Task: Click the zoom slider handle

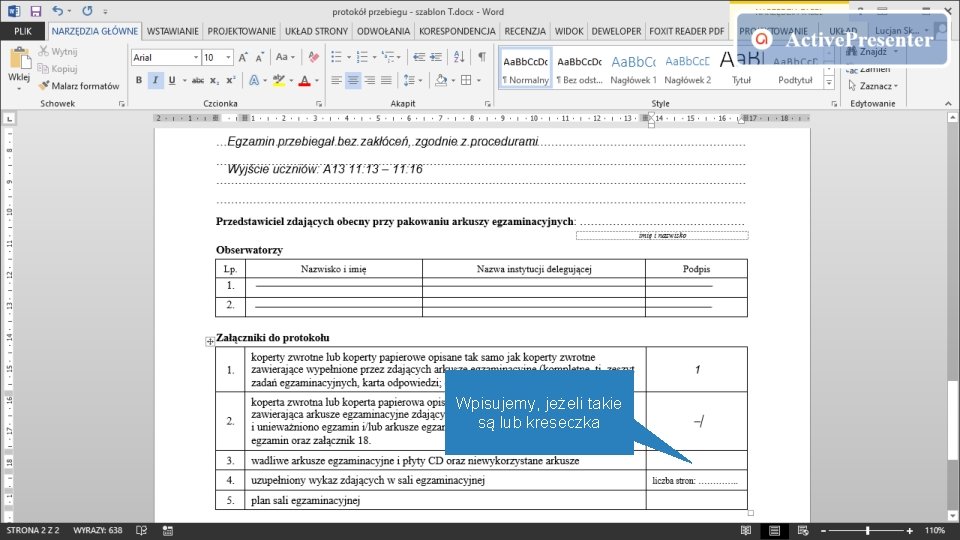Action: coord(868,531)
